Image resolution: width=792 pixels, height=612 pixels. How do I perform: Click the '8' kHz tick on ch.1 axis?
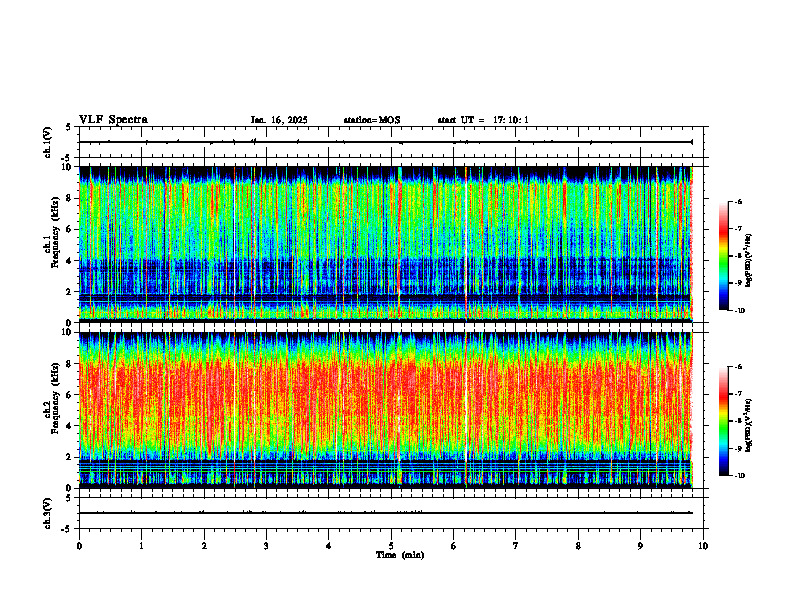70,198
